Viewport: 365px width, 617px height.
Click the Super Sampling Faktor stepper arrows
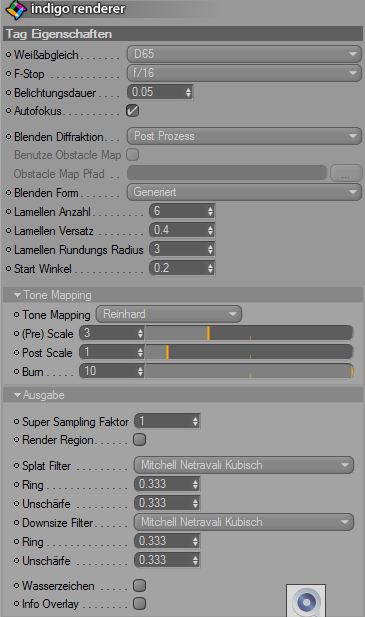pos(195,421)
